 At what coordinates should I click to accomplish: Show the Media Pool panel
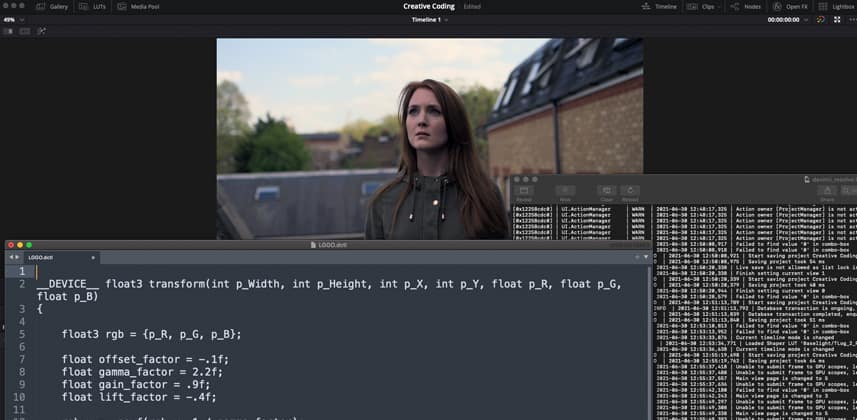pos(138,7)
